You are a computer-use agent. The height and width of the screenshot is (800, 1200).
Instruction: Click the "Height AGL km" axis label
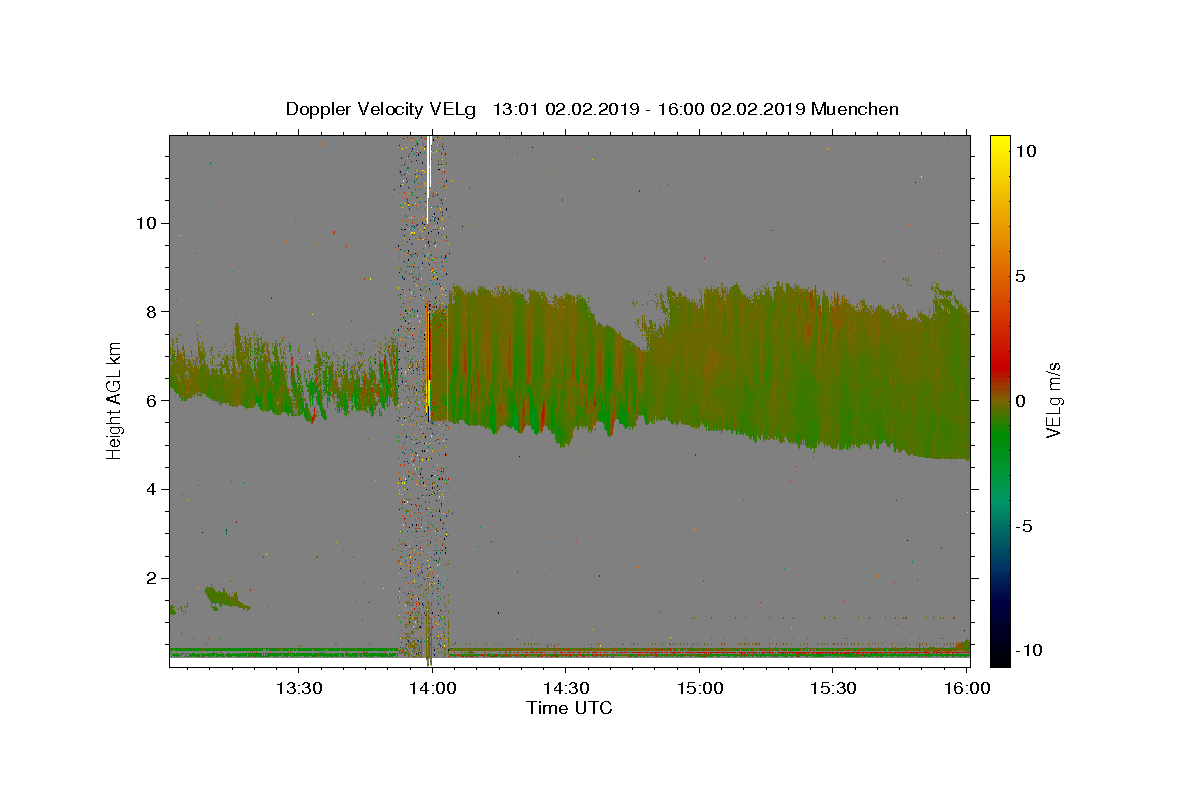[x=114, y=399]
